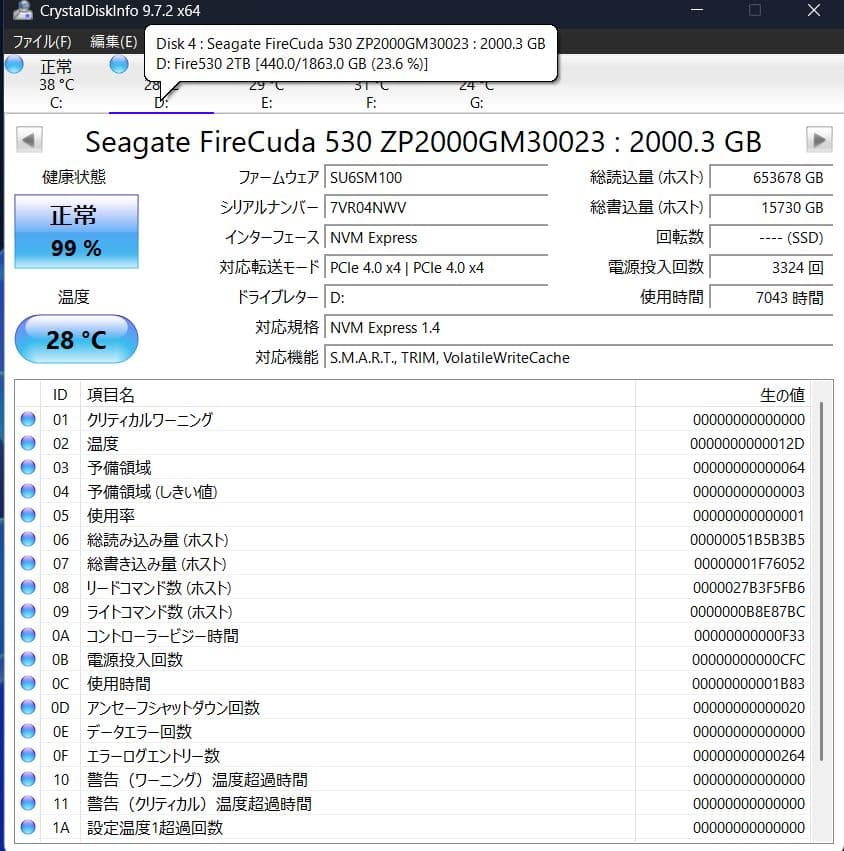This screenshot has width=844, height=851.
Task: Click the status indicator next to 温度 row
Action: (x=27, y=443)
